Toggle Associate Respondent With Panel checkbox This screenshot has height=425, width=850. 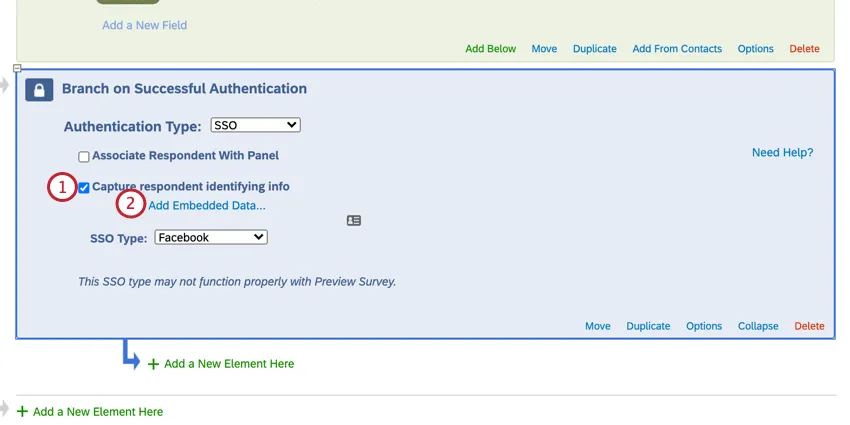pos(84,156)
